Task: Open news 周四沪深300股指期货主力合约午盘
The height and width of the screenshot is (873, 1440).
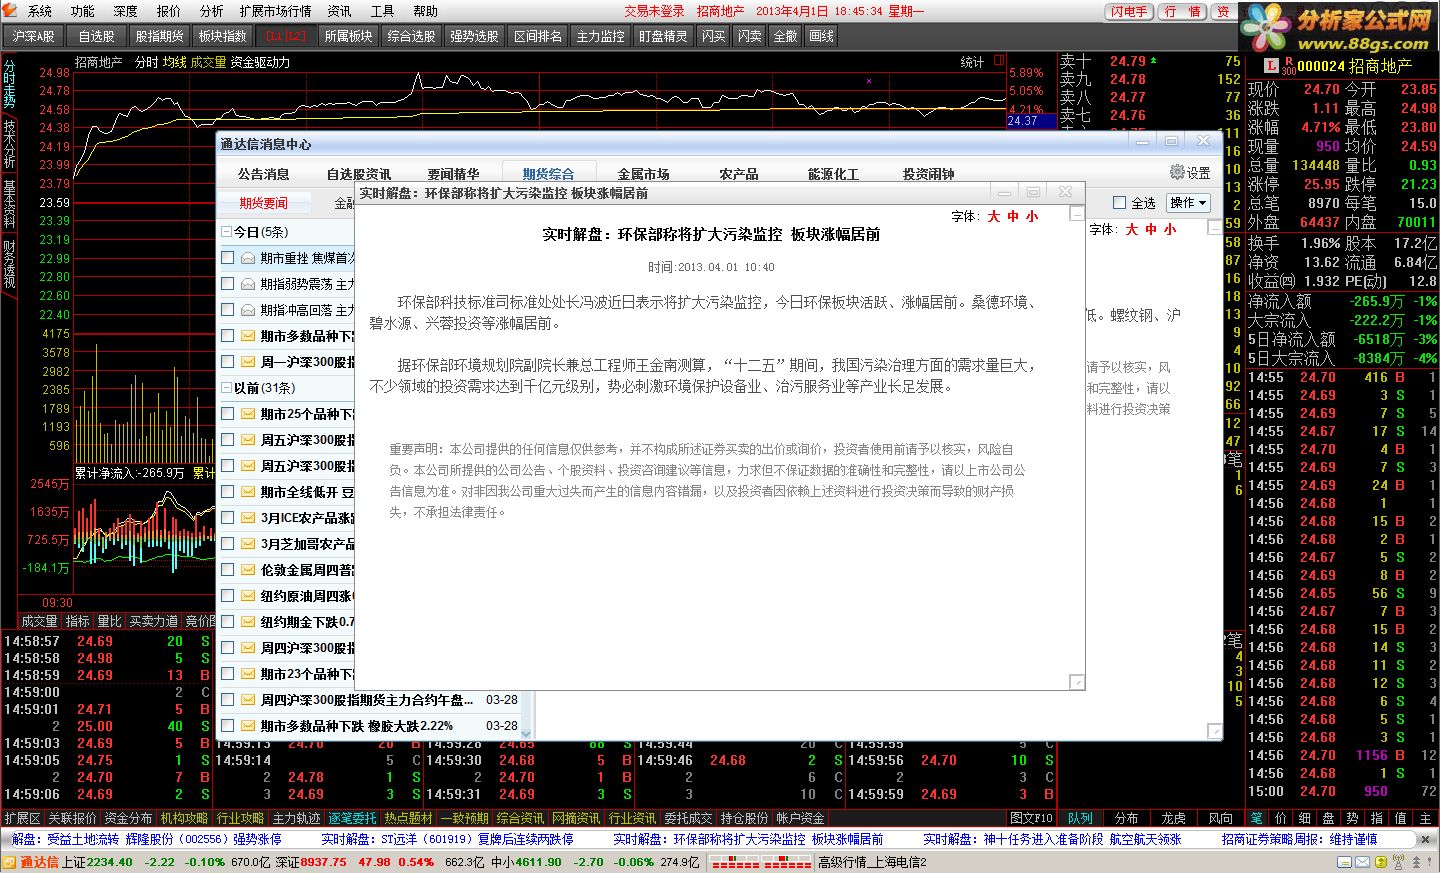Action: click(368, 700)
